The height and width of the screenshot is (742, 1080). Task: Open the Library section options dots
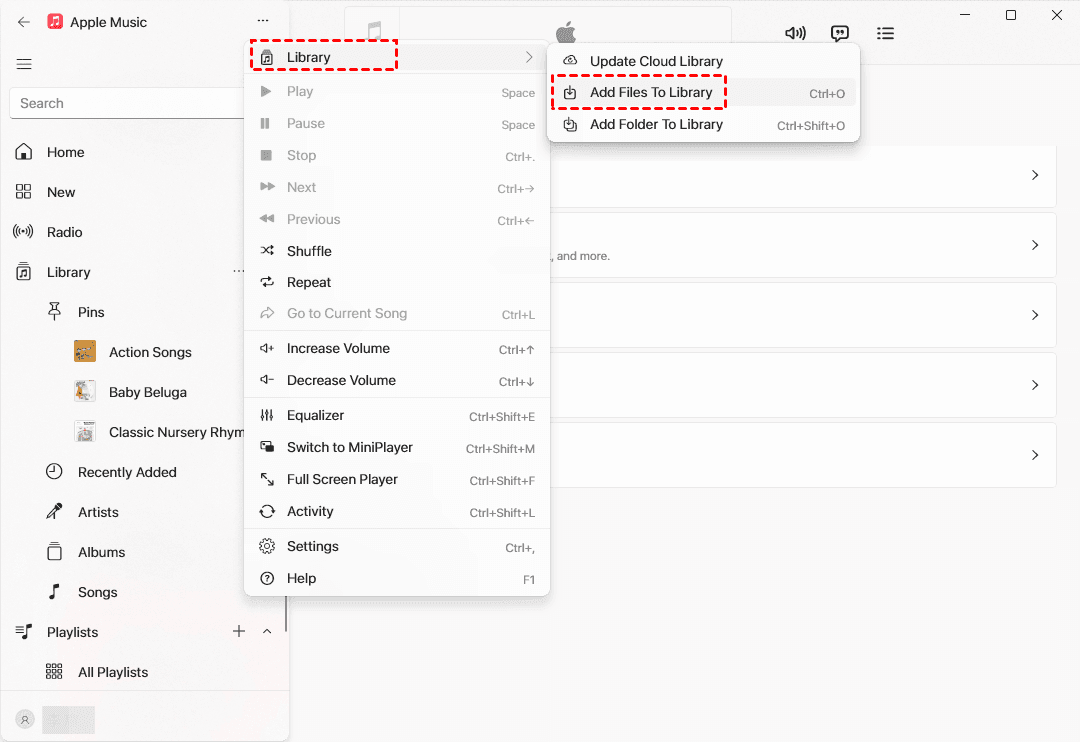238,271
